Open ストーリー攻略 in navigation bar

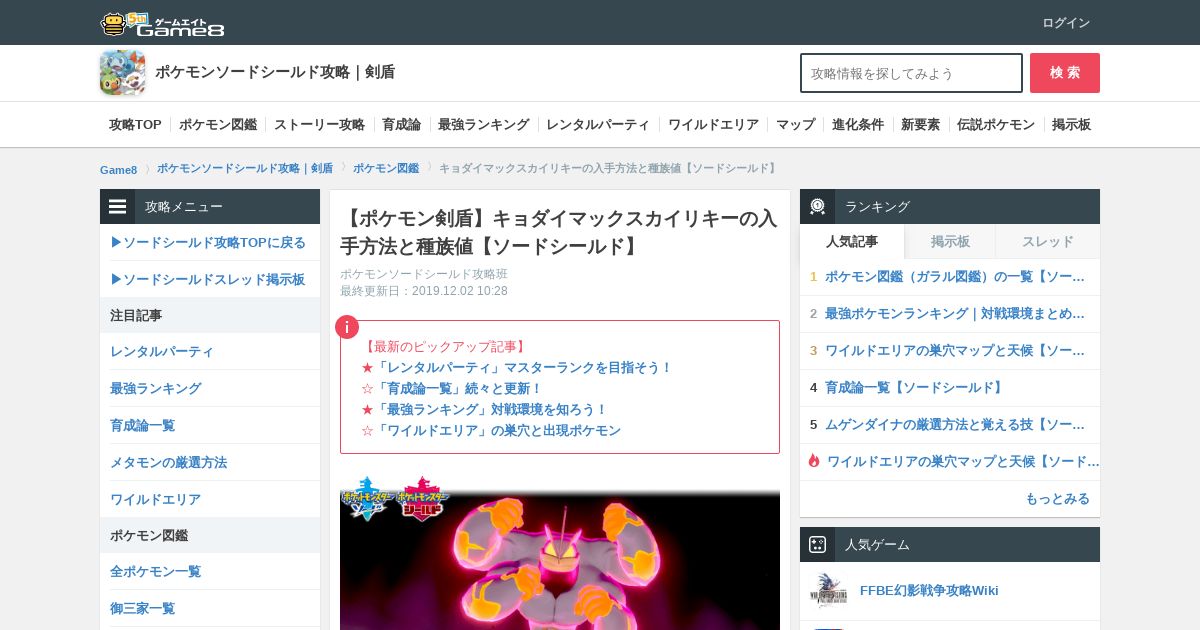319,125
